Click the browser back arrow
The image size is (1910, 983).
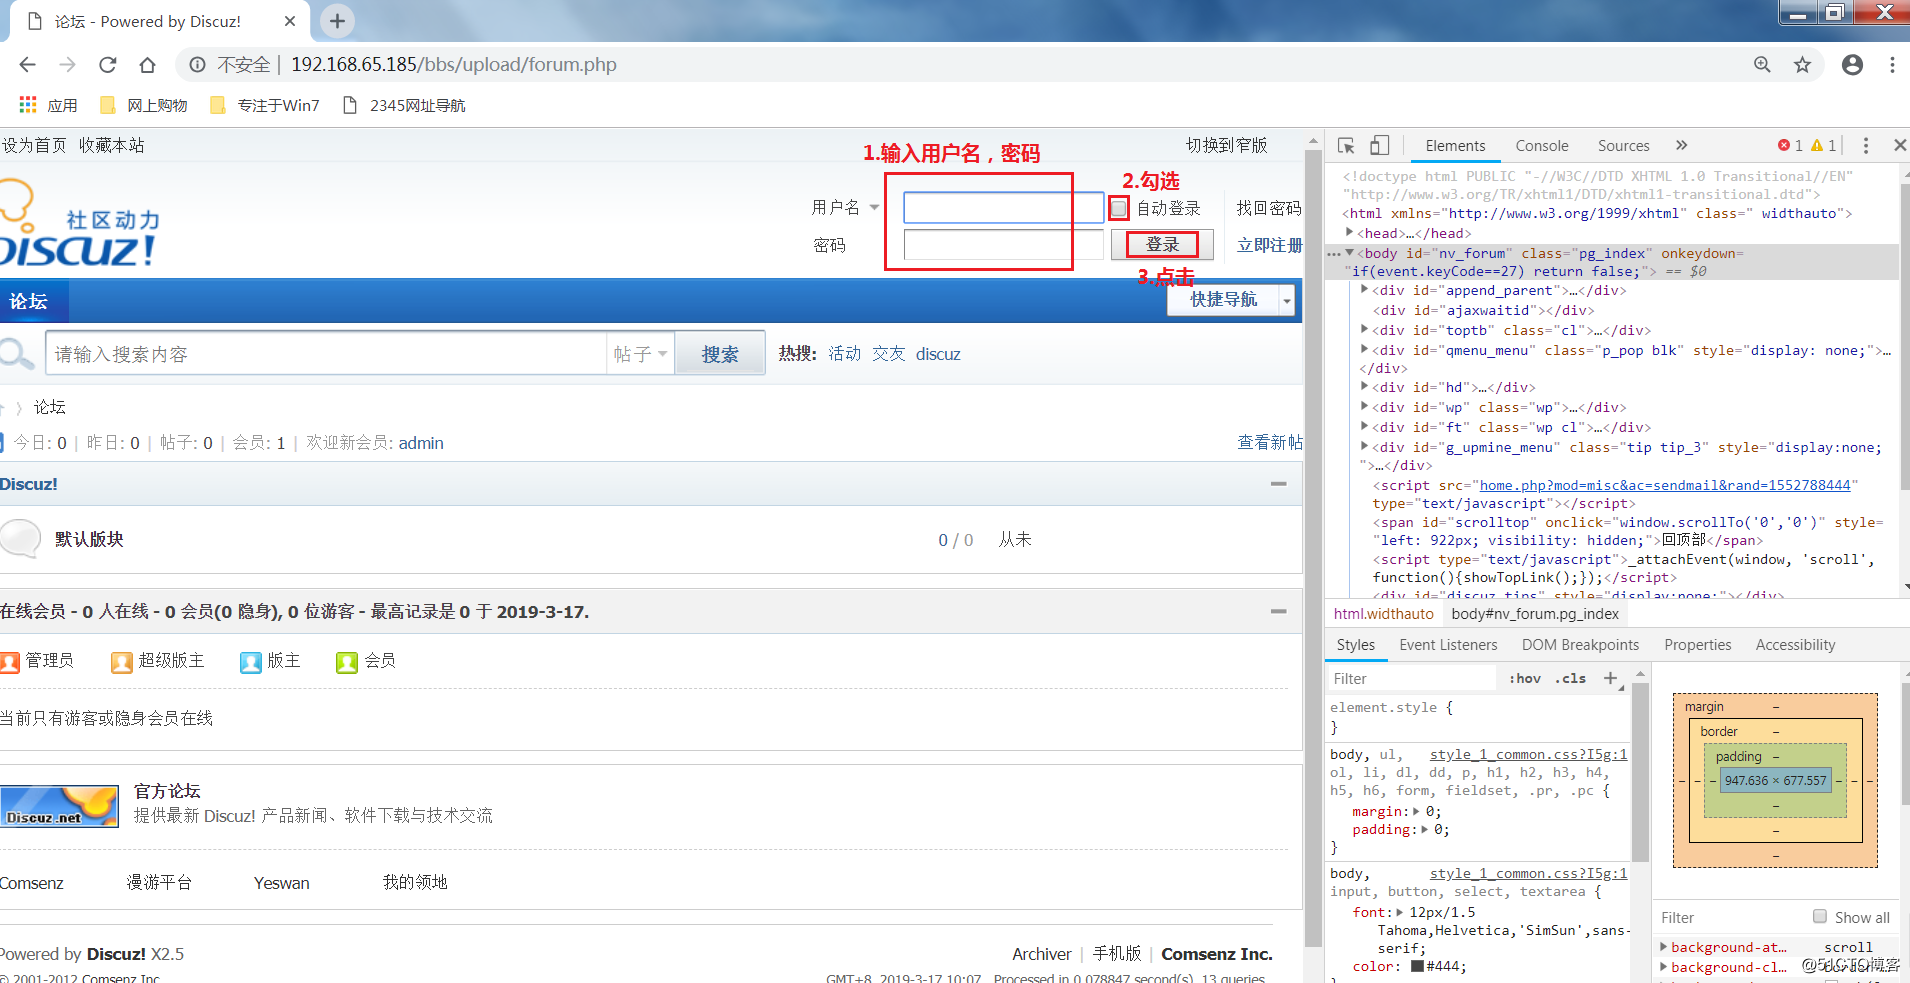click(x=27, y=65)
